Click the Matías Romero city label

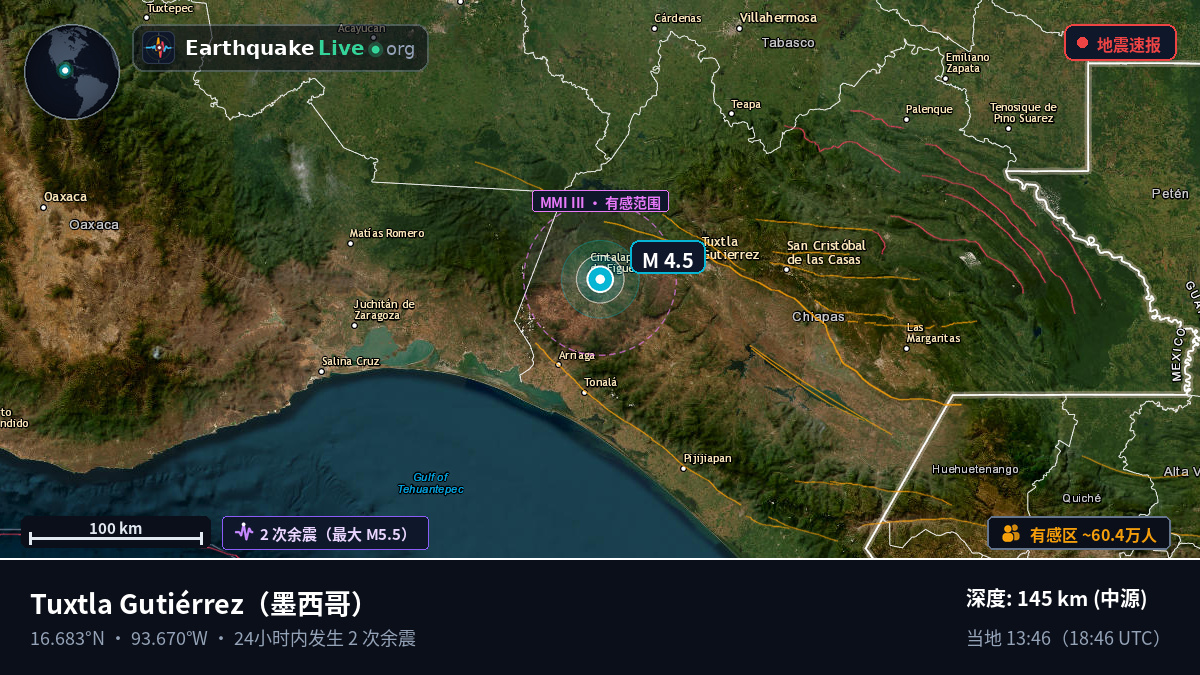[x=387, y=233]
